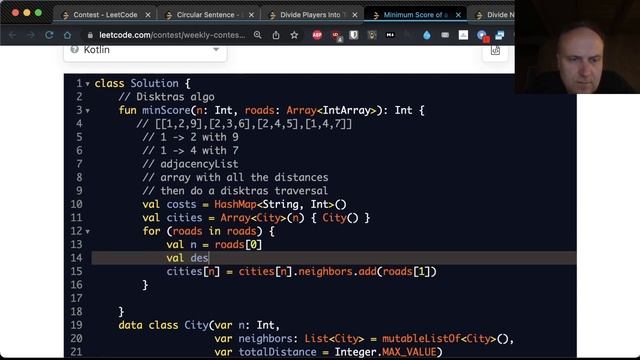Click the '// 1 -> 2 with 9' comment
Screen dimensions: 640x360
click(x=190, y=137)
